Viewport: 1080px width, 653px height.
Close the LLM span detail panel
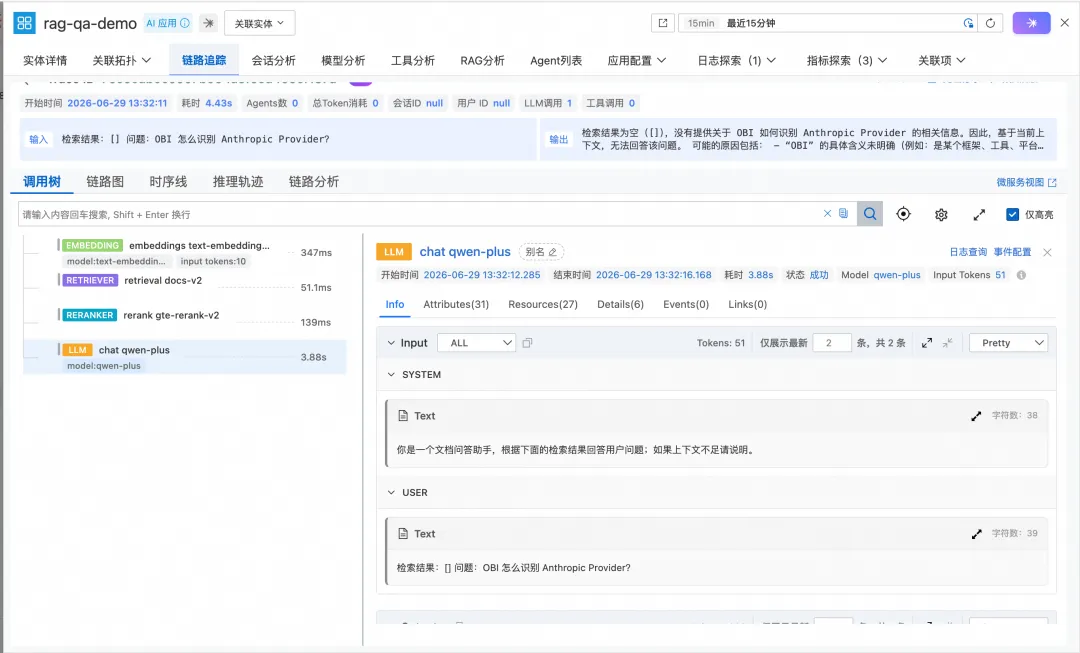(1047, 252)
